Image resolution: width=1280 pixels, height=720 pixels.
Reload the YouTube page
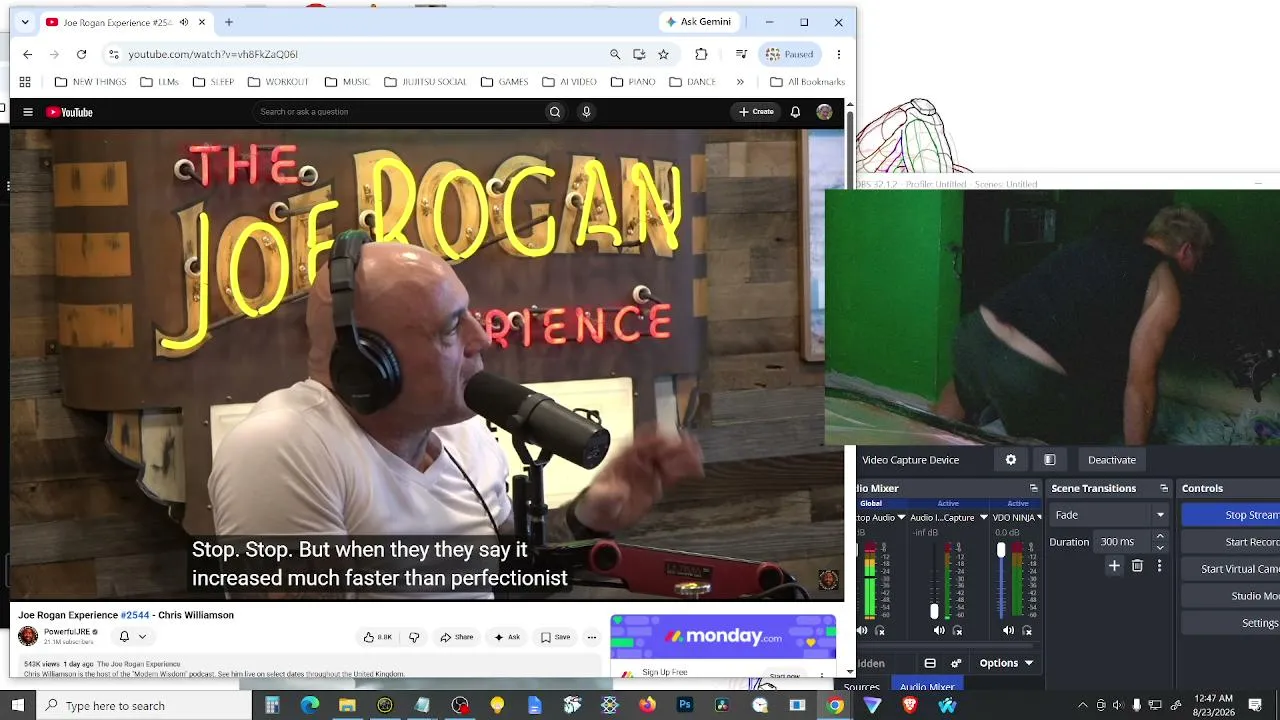point(81,54)
